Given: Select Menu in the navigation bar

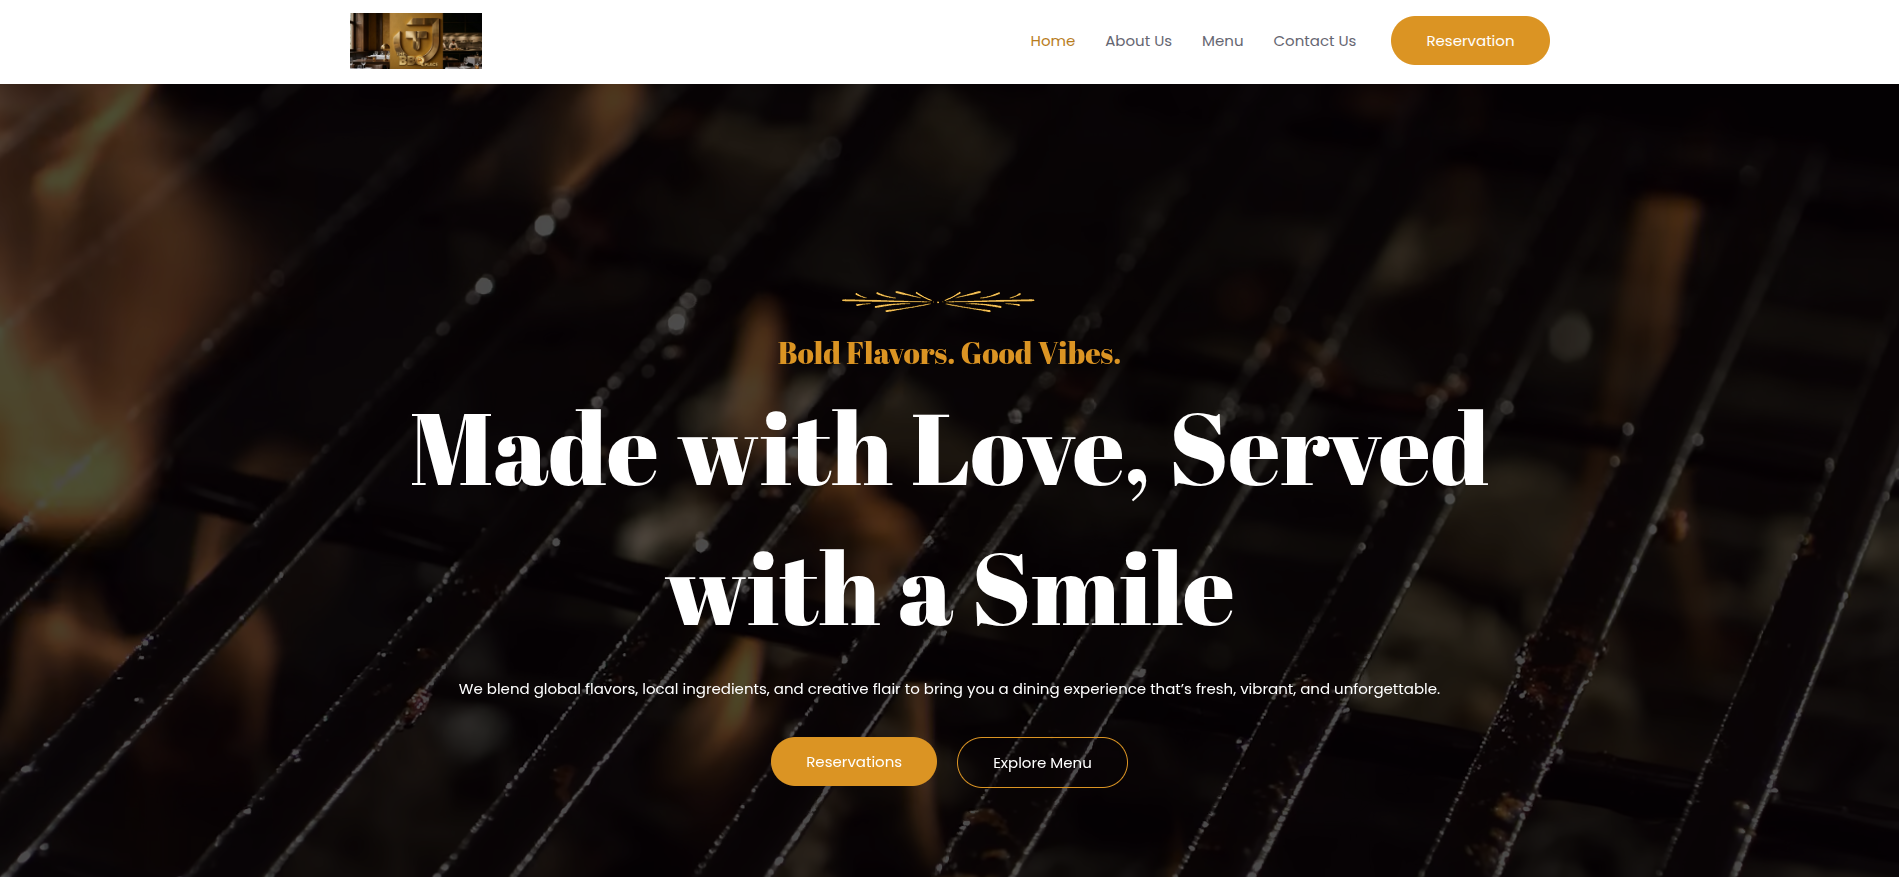Looking at the screenshot, I should tap(1222, 41).
